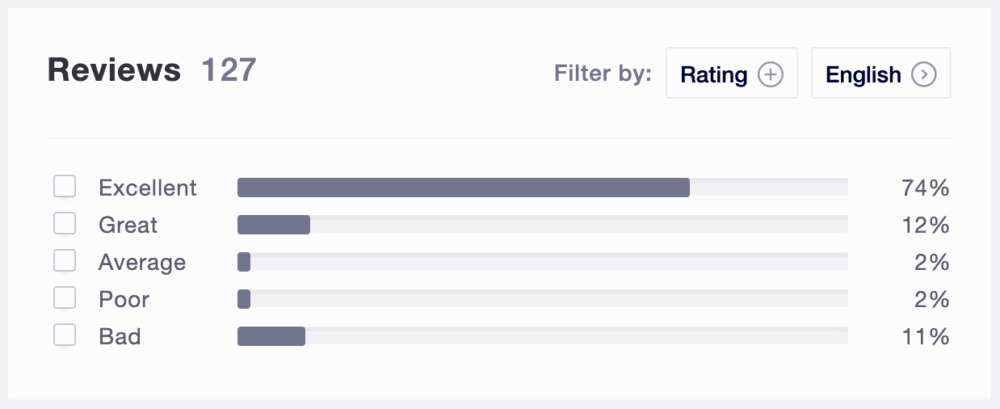Viewport: 1000px width, 409px height.
Task: Toggle the Bad rating checkbox
Action: (x=65, y=335)
